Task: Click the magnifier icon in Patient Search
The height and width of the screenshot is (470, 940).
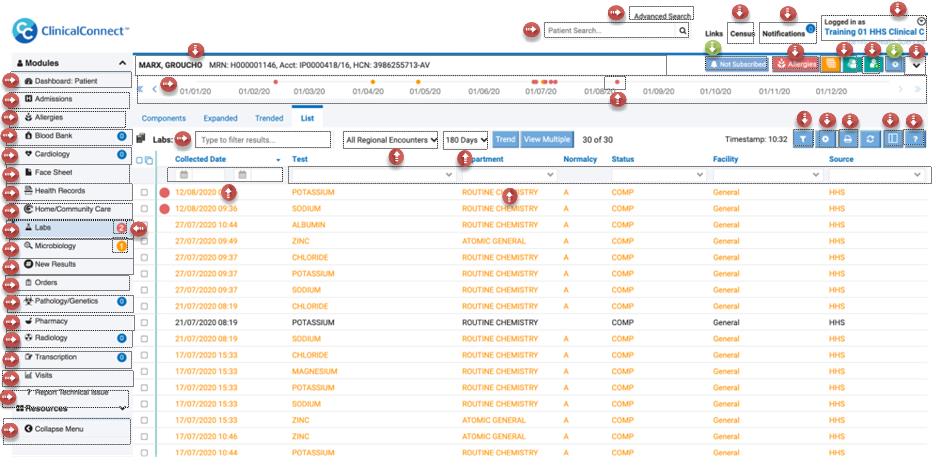Action: [682, 31]
